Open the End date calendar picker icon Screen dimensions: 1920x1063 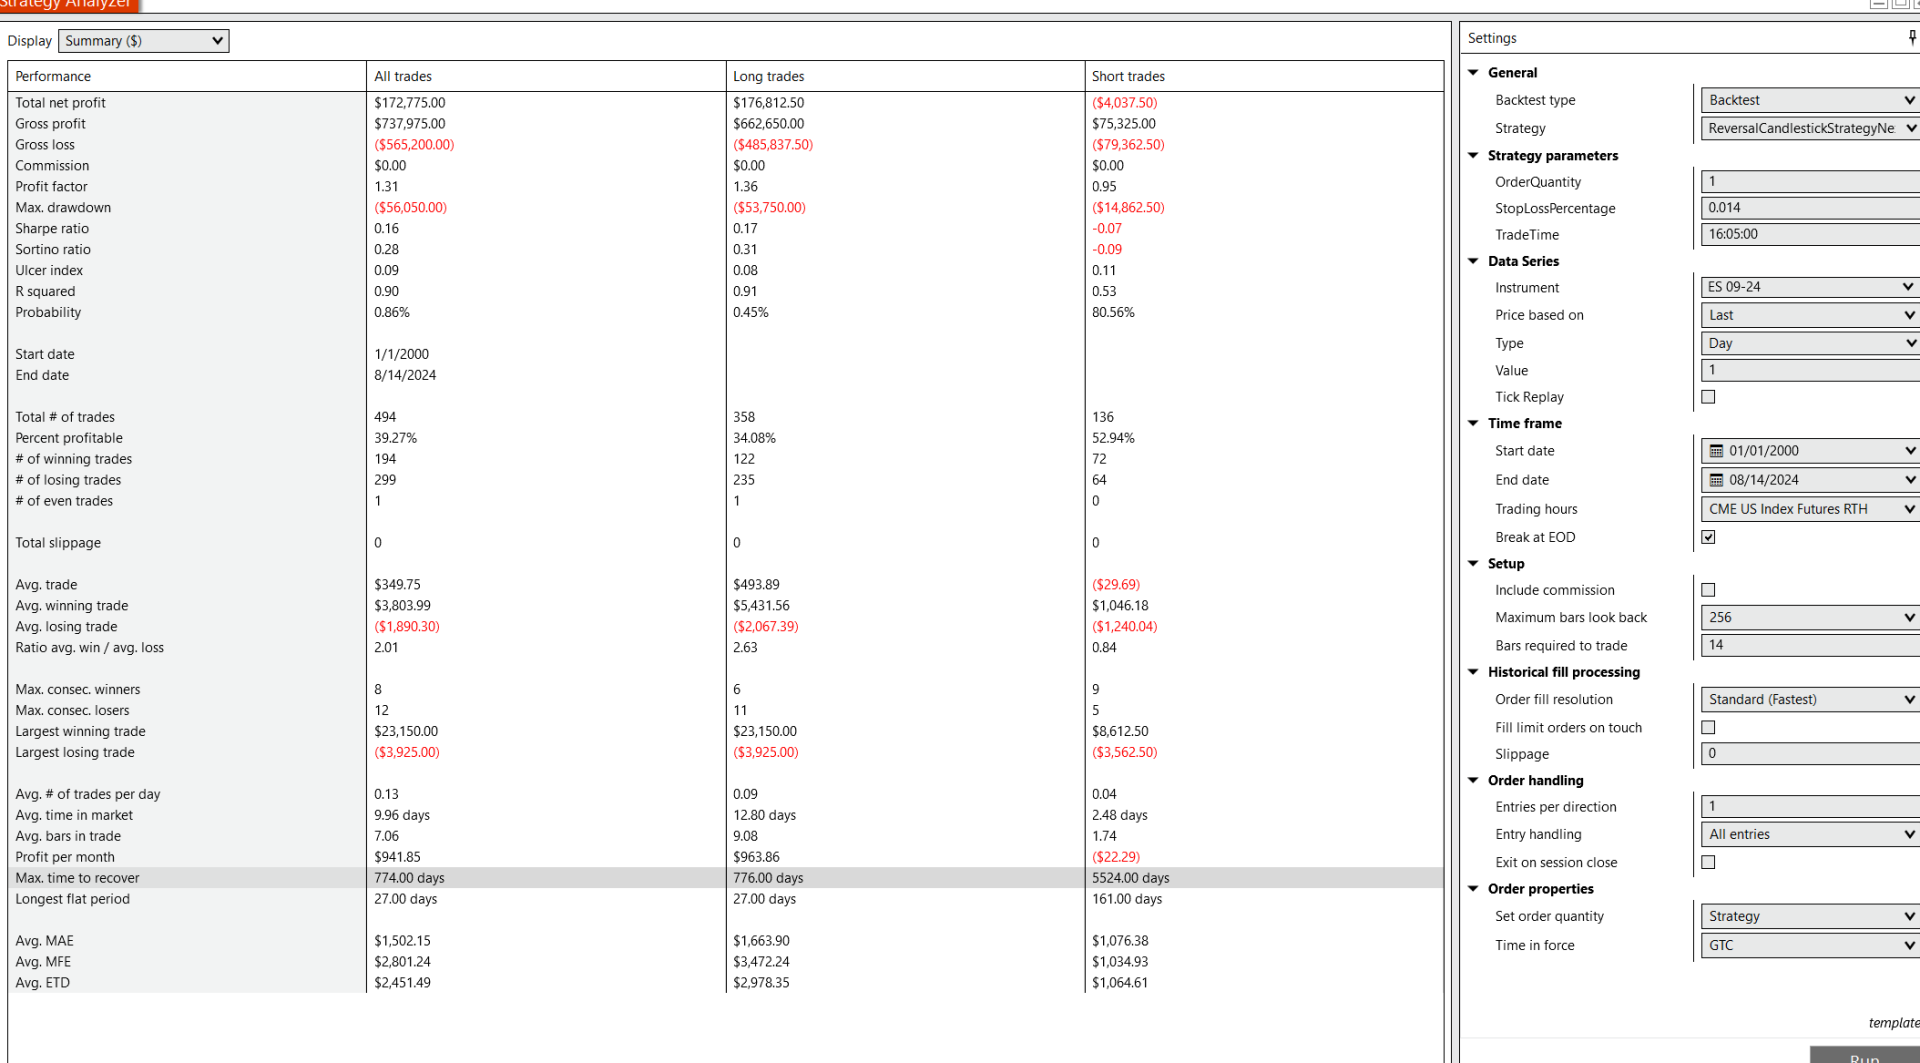1716,480
